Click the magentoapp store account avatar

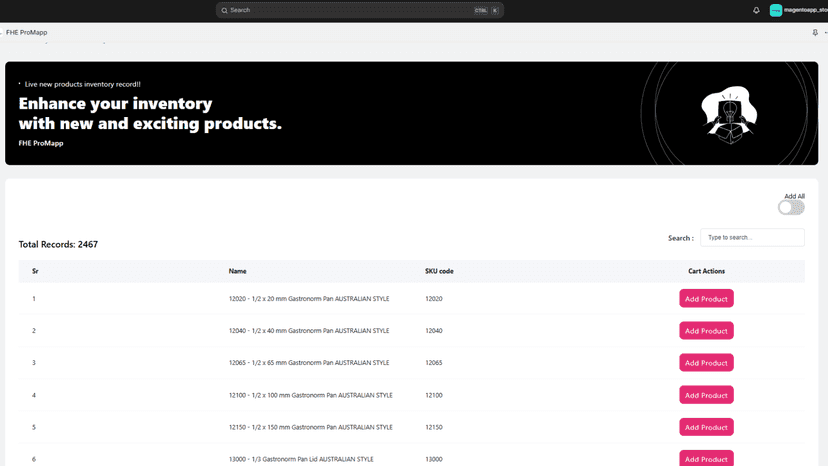point(775,10)
